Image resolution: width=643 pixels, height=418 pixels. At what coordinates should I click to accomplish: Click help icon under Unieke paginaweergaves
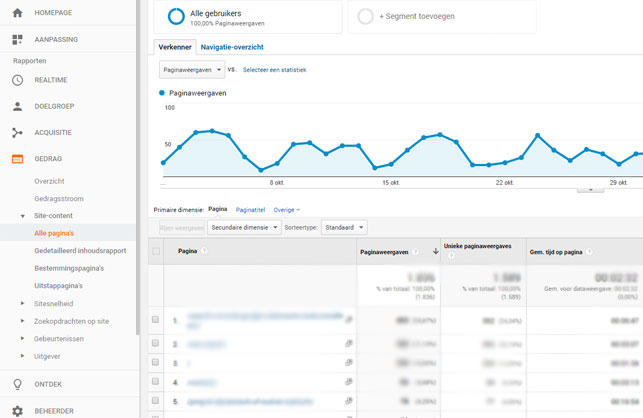tap(451, 256)
